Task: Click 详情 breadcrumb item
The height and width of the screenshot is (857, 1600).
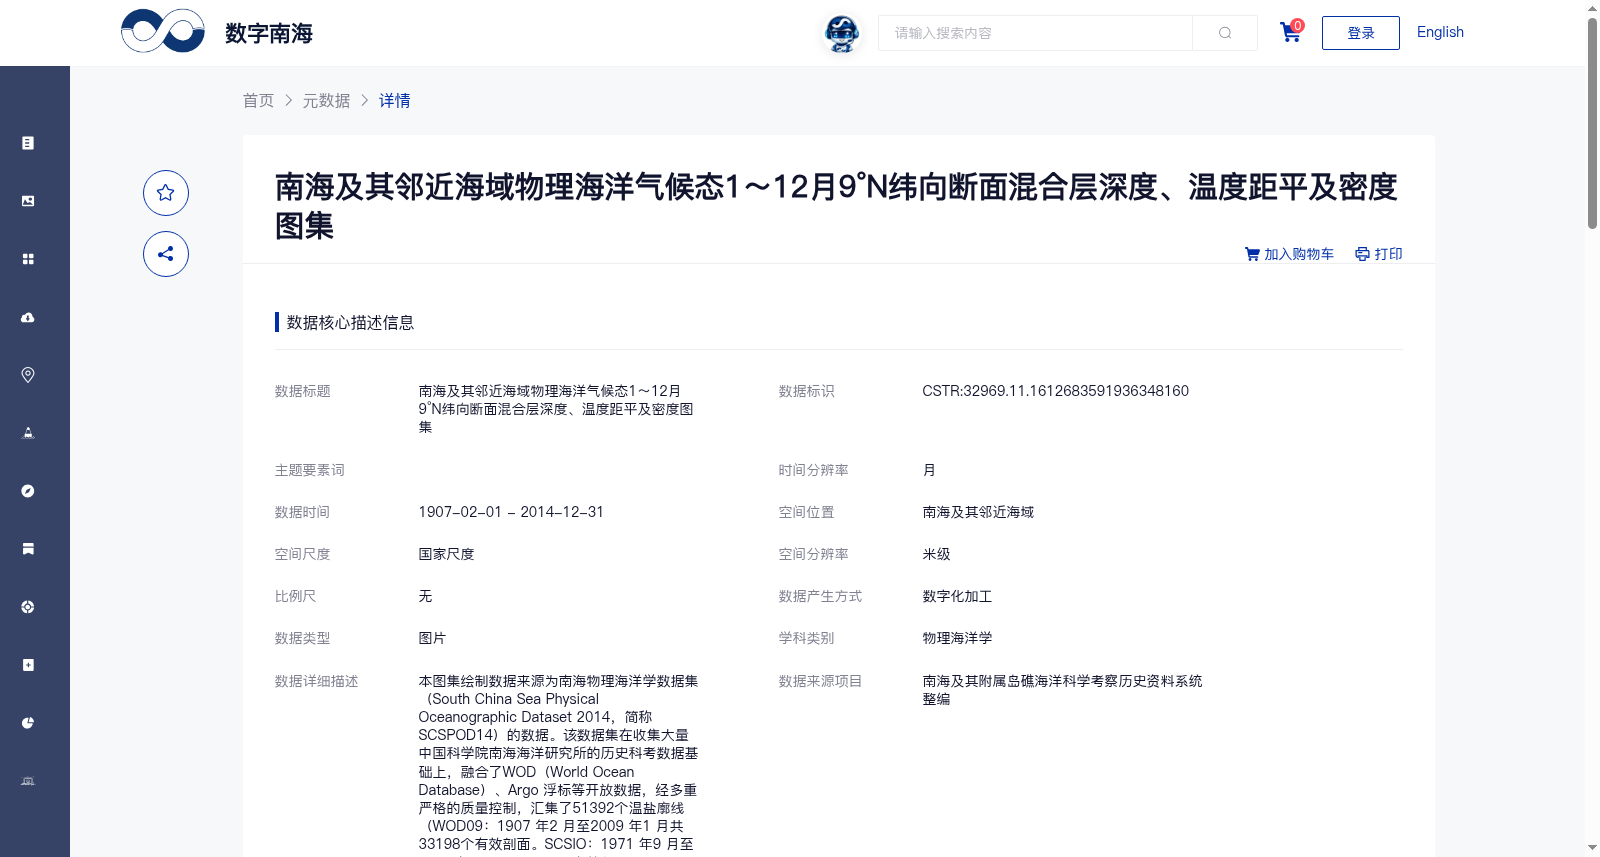Action: [x=395, y=100]
